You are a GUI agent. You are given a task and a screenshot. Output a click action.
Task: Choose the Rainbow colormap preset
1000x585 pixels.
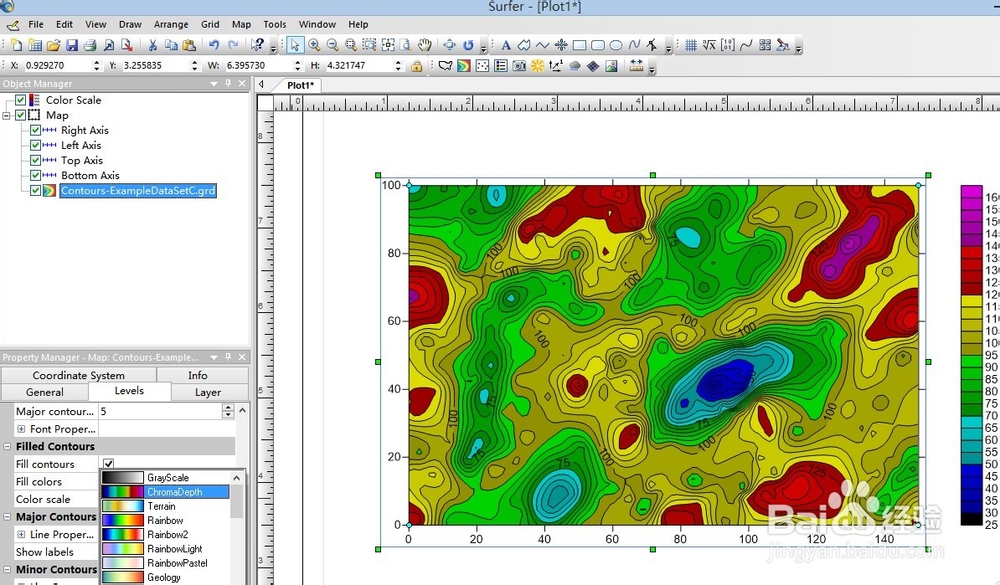coord(165,521)
